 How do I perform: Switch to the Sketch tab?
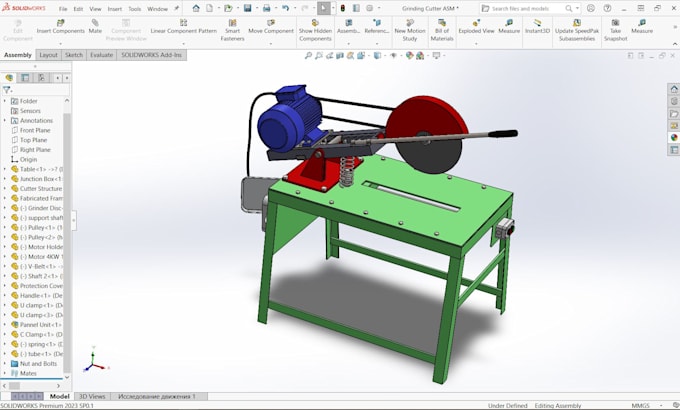click(74, 55)
